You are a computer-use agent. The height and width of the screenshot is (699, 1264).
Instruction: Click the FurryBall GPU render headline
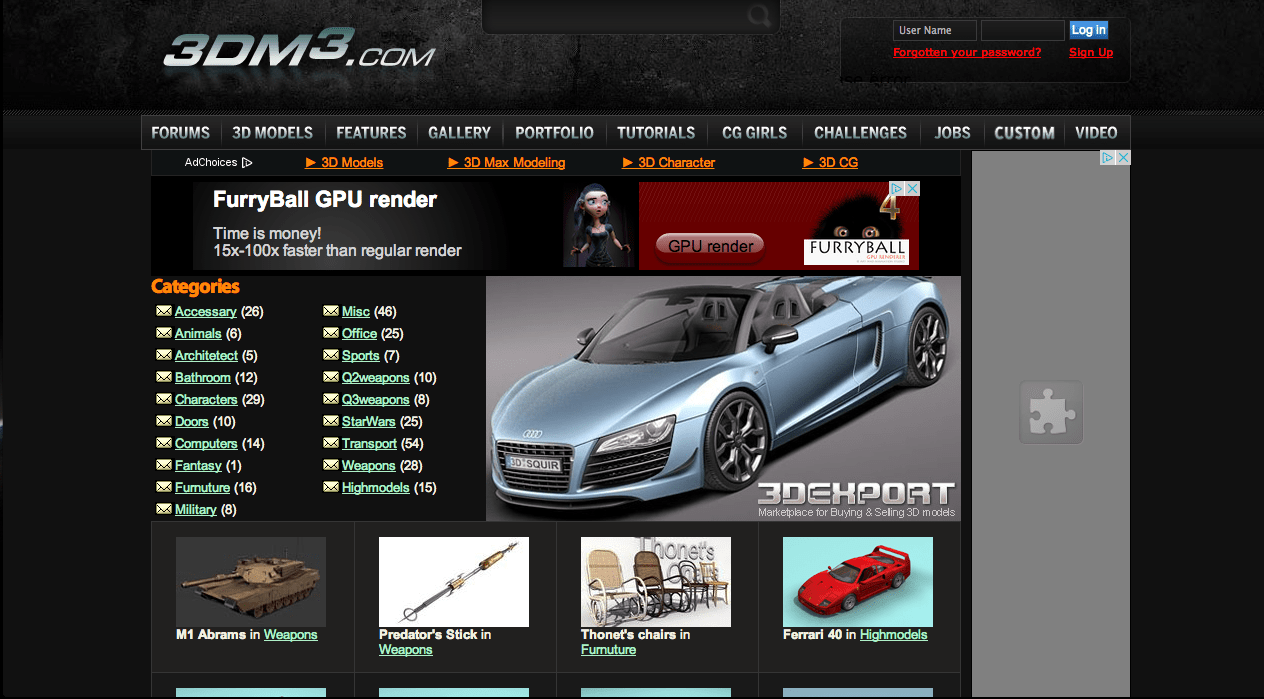coord(325,199)
